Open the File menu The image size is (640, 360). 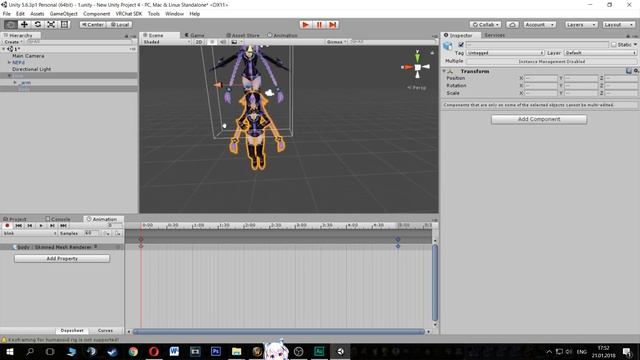(7, 14)
